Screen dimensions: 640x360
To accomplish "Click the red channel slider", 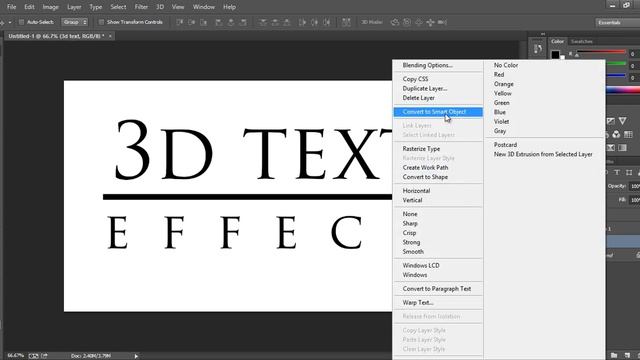I will point(601,52).
